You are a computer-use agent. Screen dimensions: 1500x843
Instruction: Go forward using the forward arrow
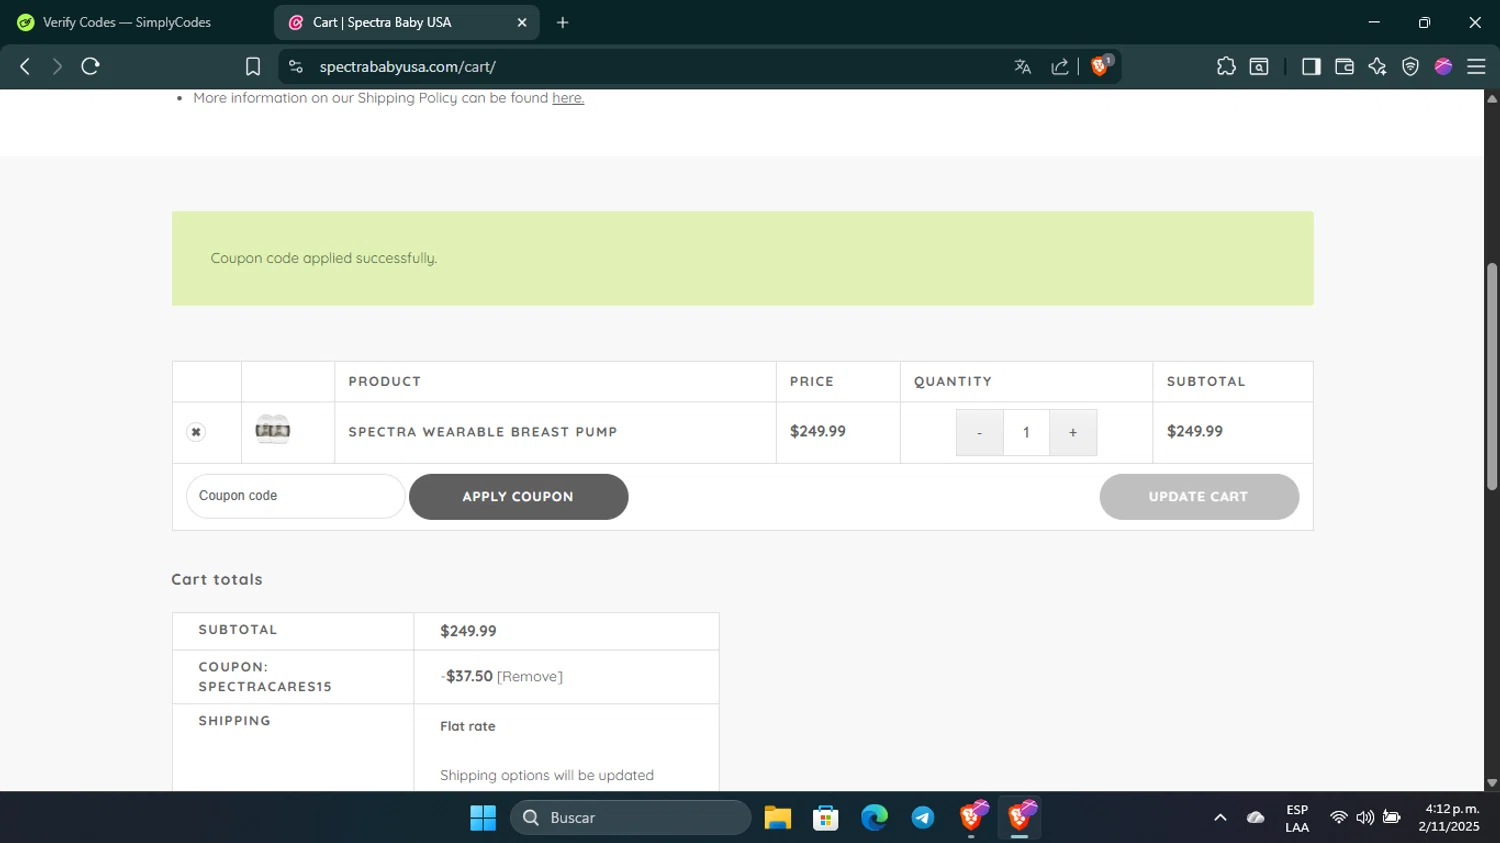[57, 66]
